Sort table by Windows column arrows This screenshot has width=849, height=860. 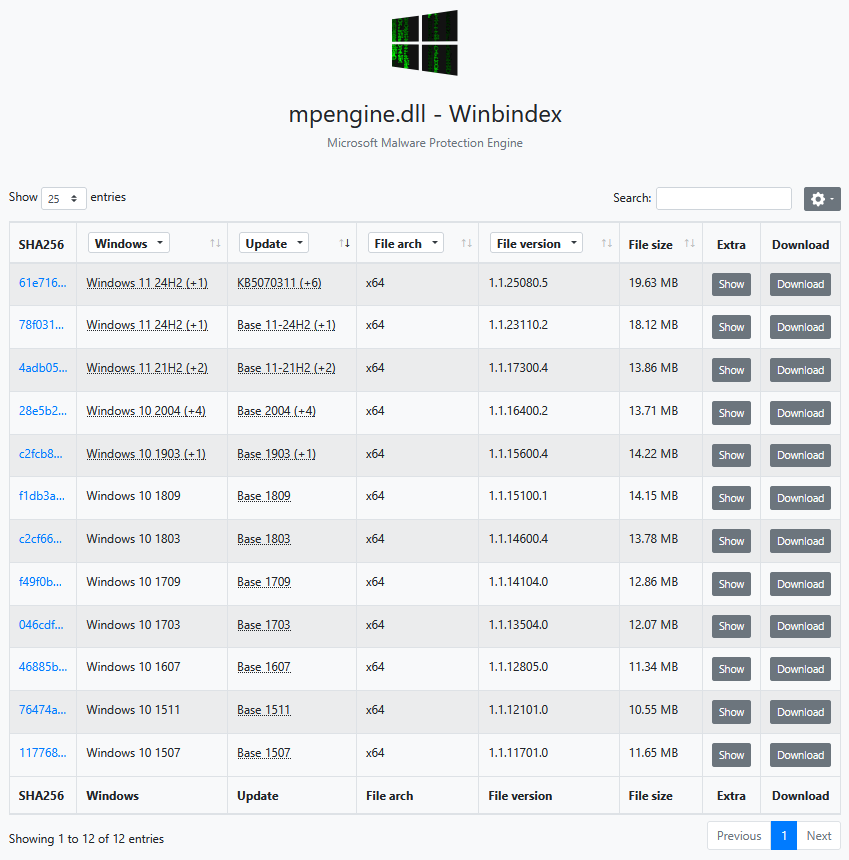click(x=215, y=243)
